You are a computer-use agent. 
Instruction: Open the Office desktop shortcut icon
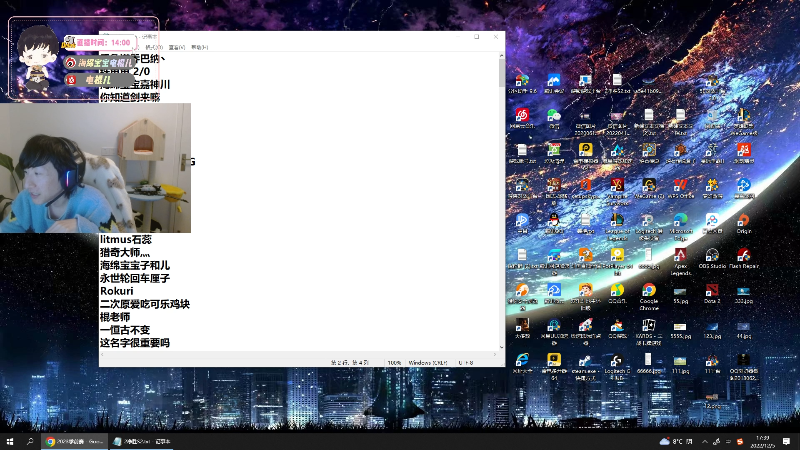(x=585, y=188)
